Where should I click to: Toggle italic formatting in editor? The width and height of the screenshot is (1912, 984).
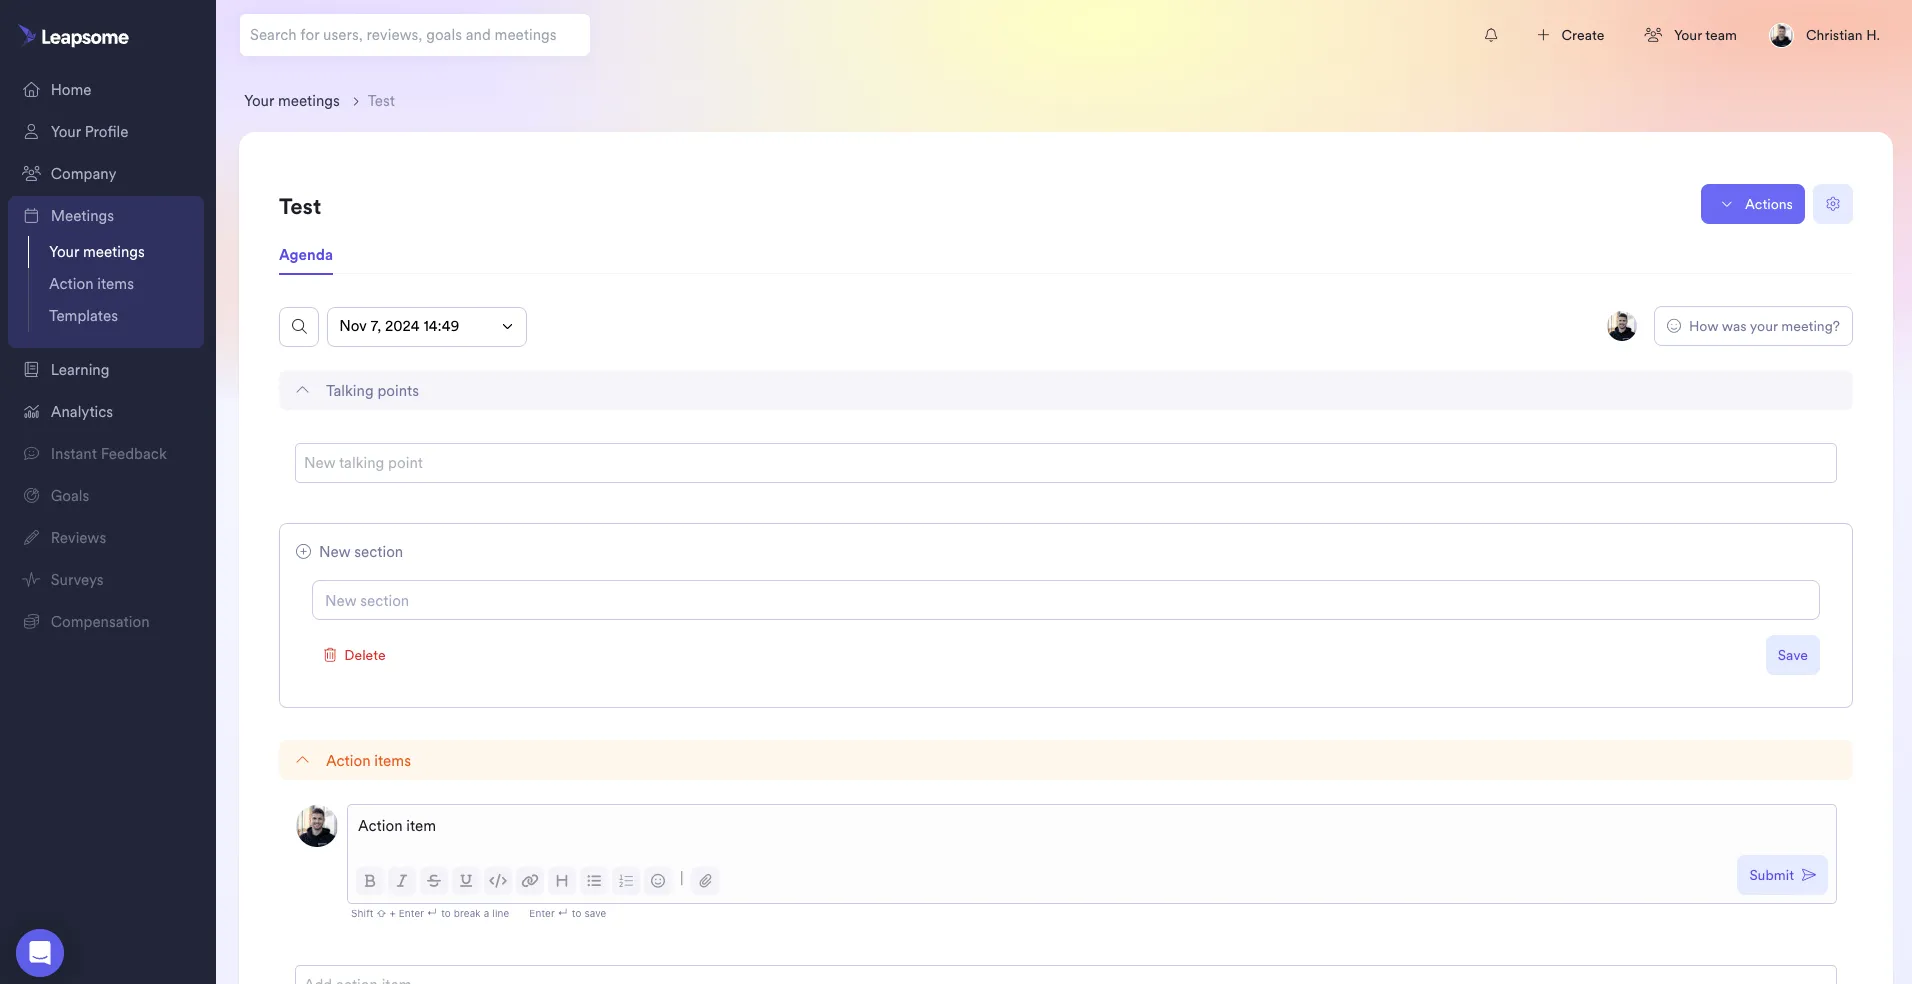pos(402,881)
